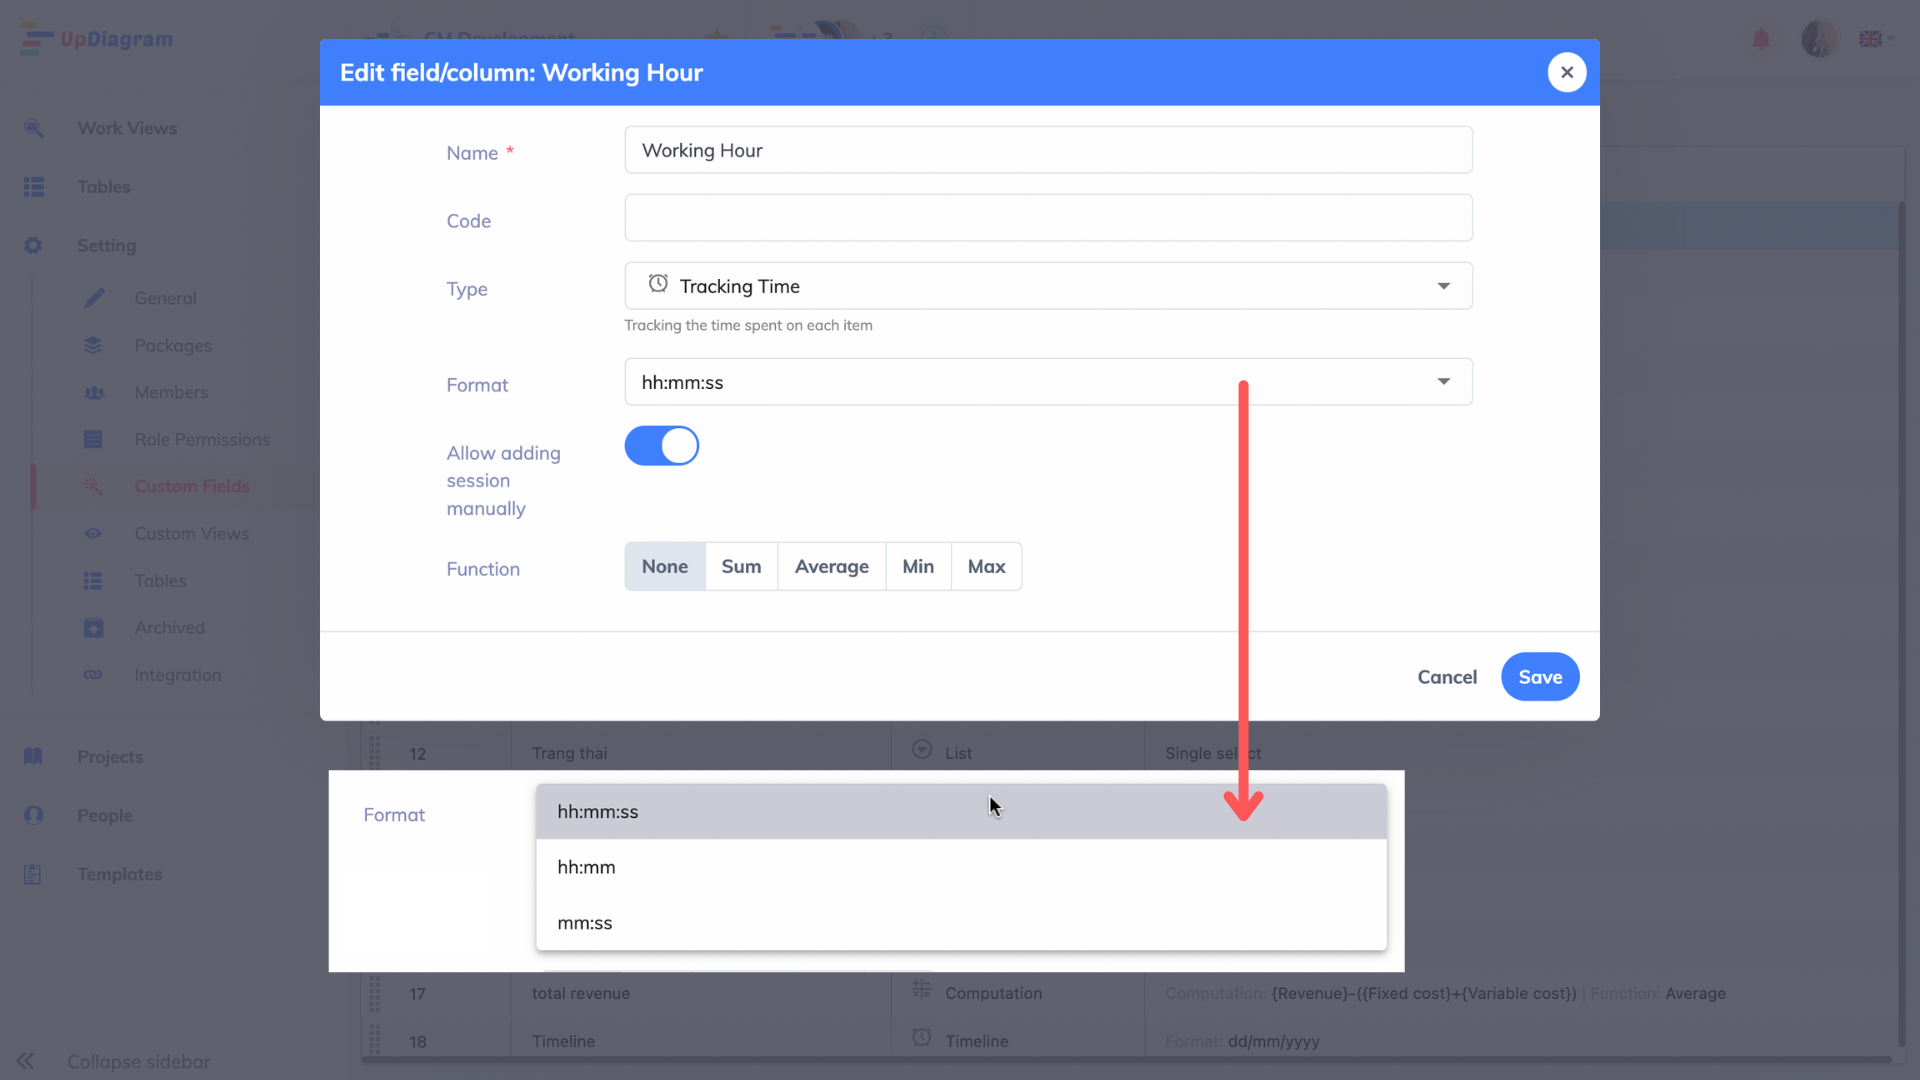
Task: Click the Custom Fields wand icon
Action: (93, 486)
